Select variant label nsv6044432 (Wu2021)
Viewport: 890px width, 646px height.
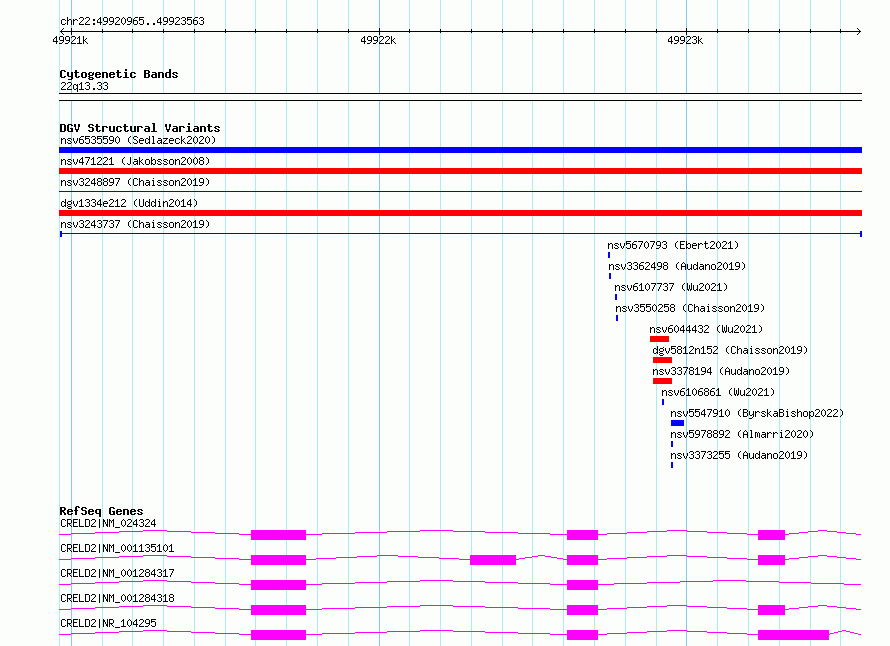706,329
